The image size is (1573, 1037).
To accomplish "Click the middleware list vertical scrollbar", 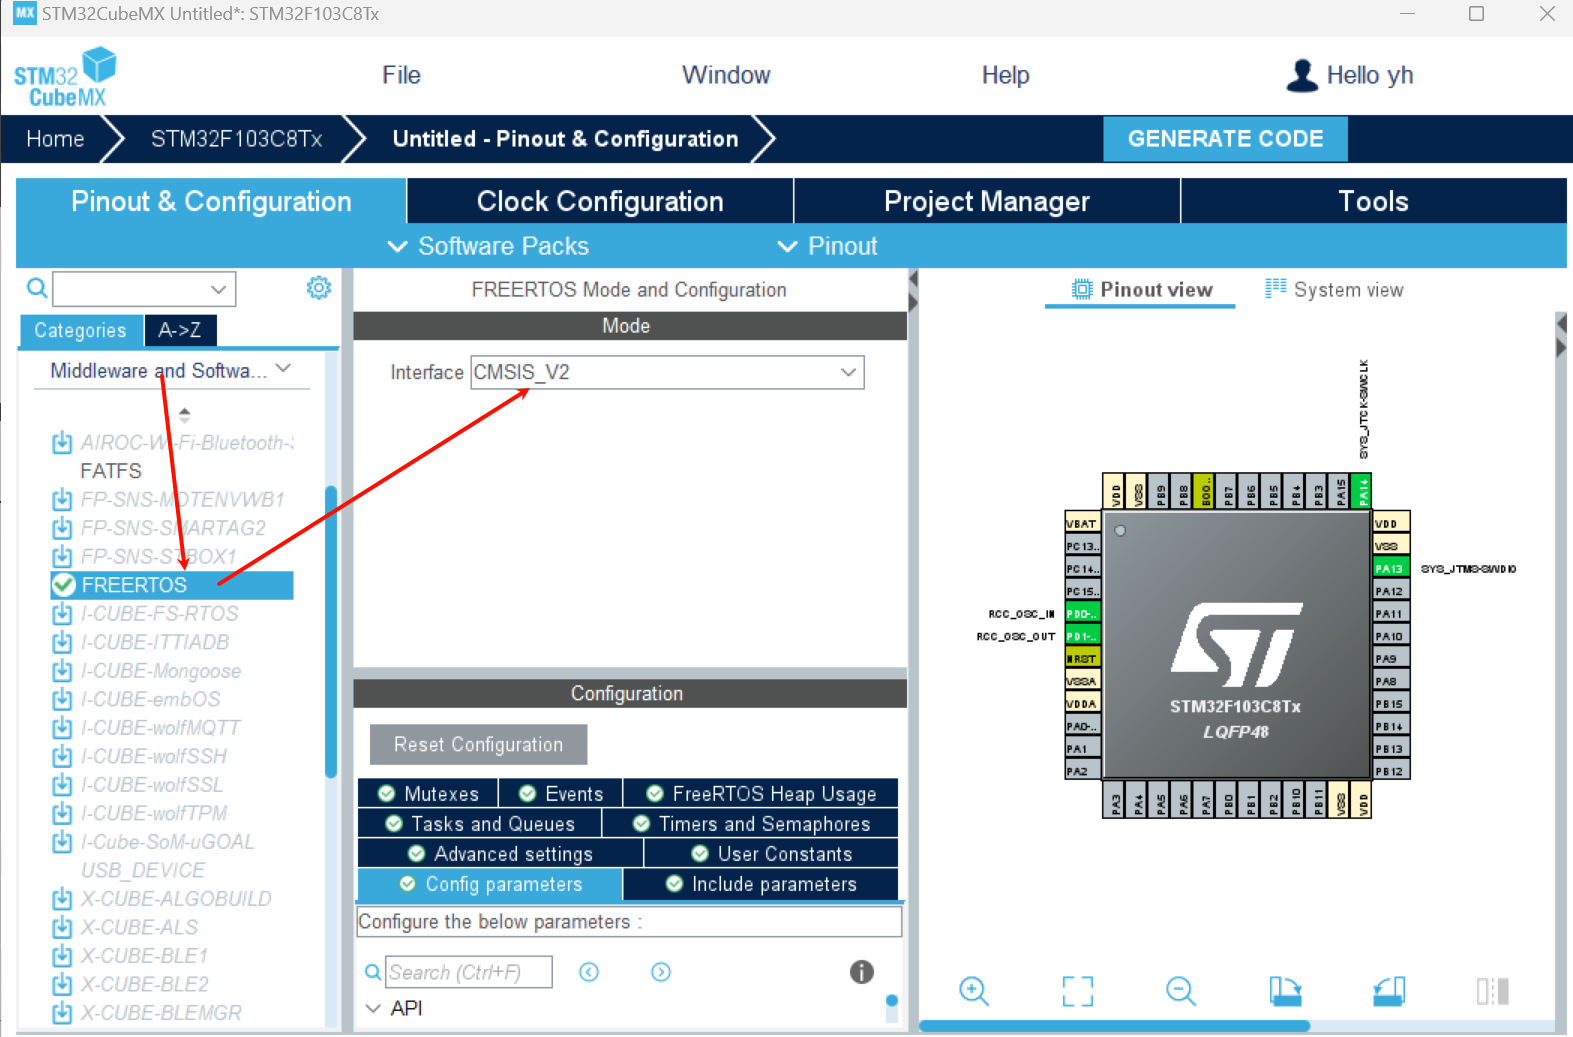I will click(331, 631).
